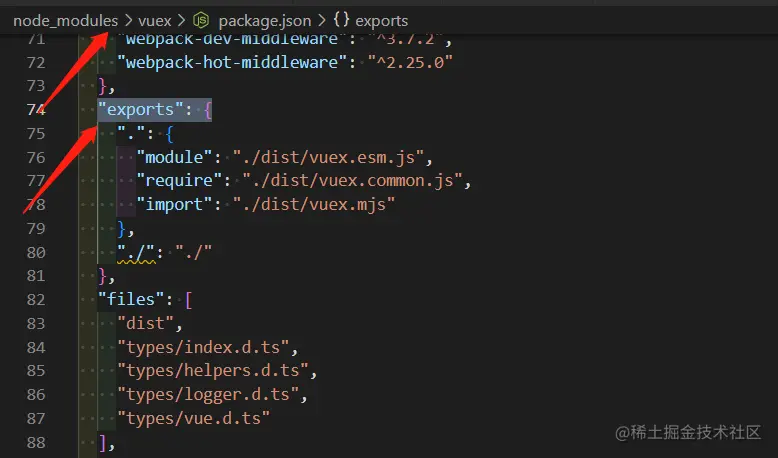Click the "webpack-hot-middleware" key
The height and width of the screenshot is (458, 778).
232,62
